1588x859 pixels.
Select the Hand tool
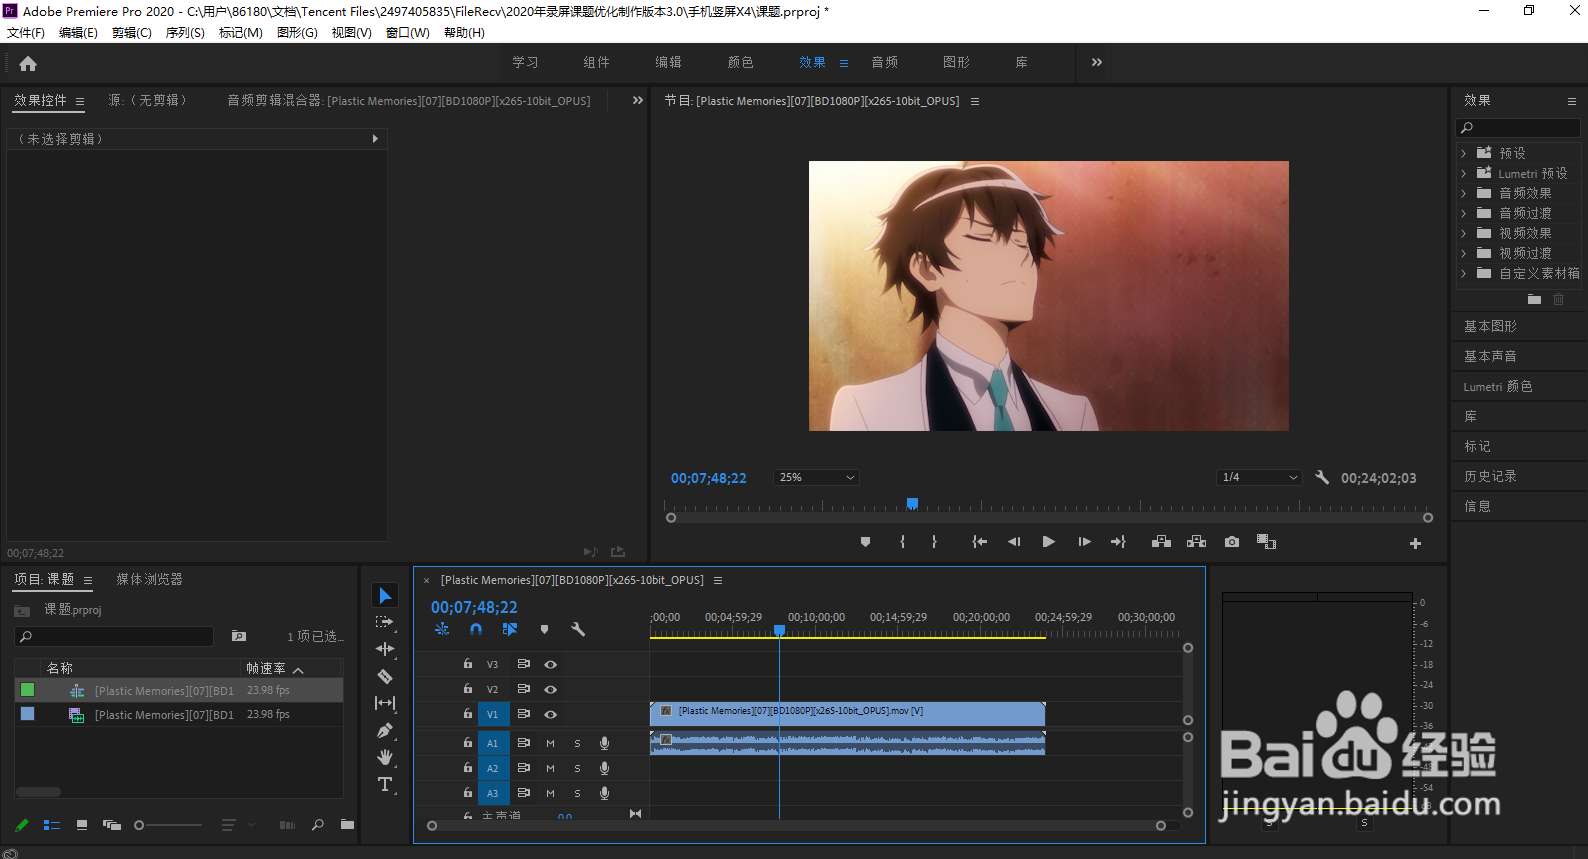tap(385, 757)
